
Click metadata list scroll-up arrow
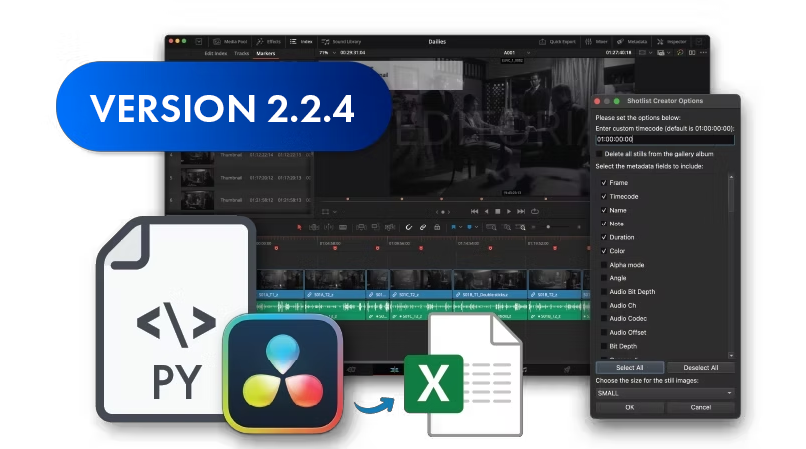[731, 177]
